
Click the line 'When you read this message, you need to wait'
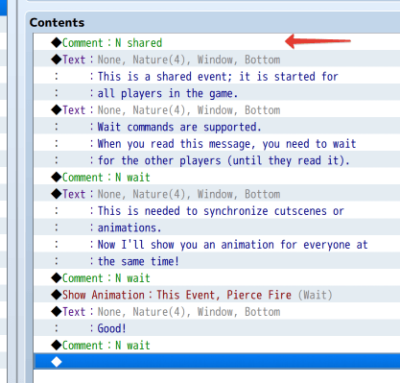point(217,143)
